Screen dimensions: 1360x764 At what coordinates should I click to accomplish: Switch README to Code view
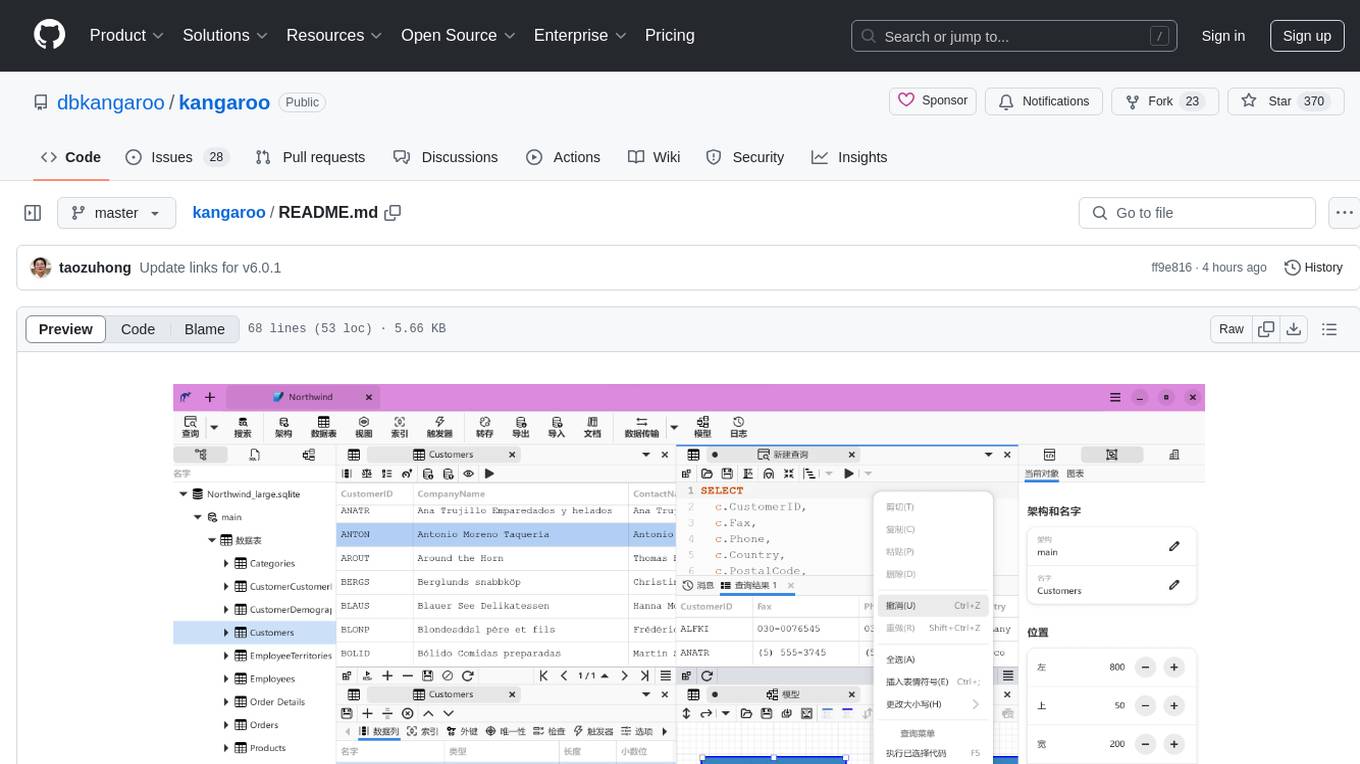(x=138, y=329)
